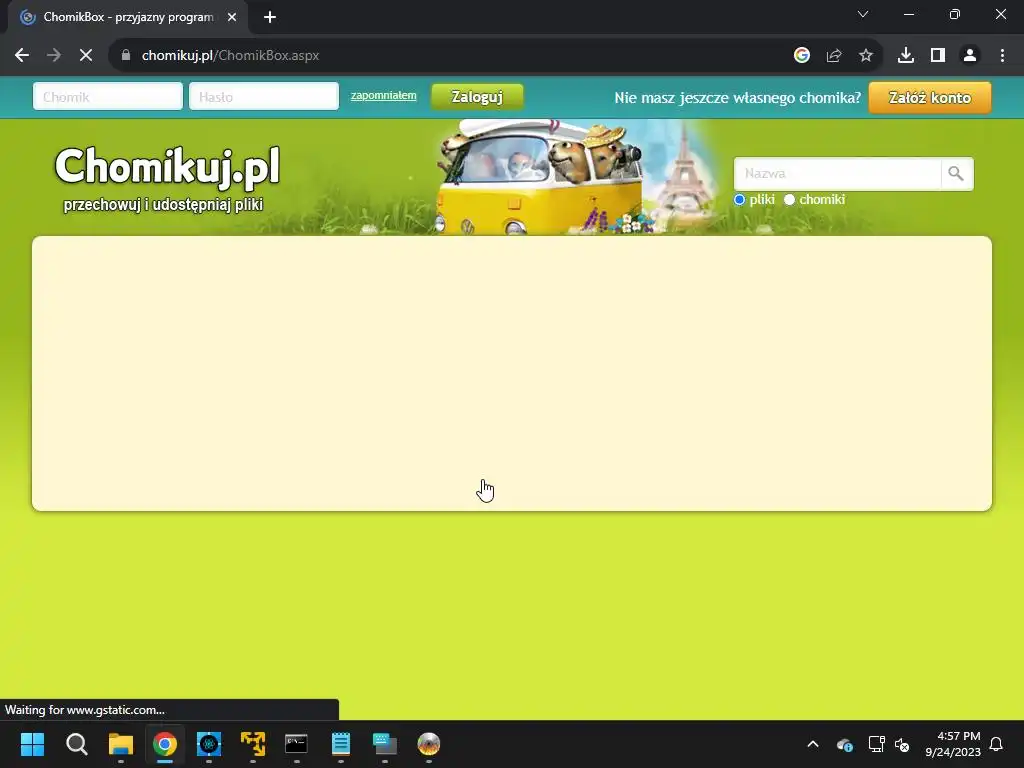Click the padlock site info icon
This screenshot has width=1024, height=768.
coord(126,56)
